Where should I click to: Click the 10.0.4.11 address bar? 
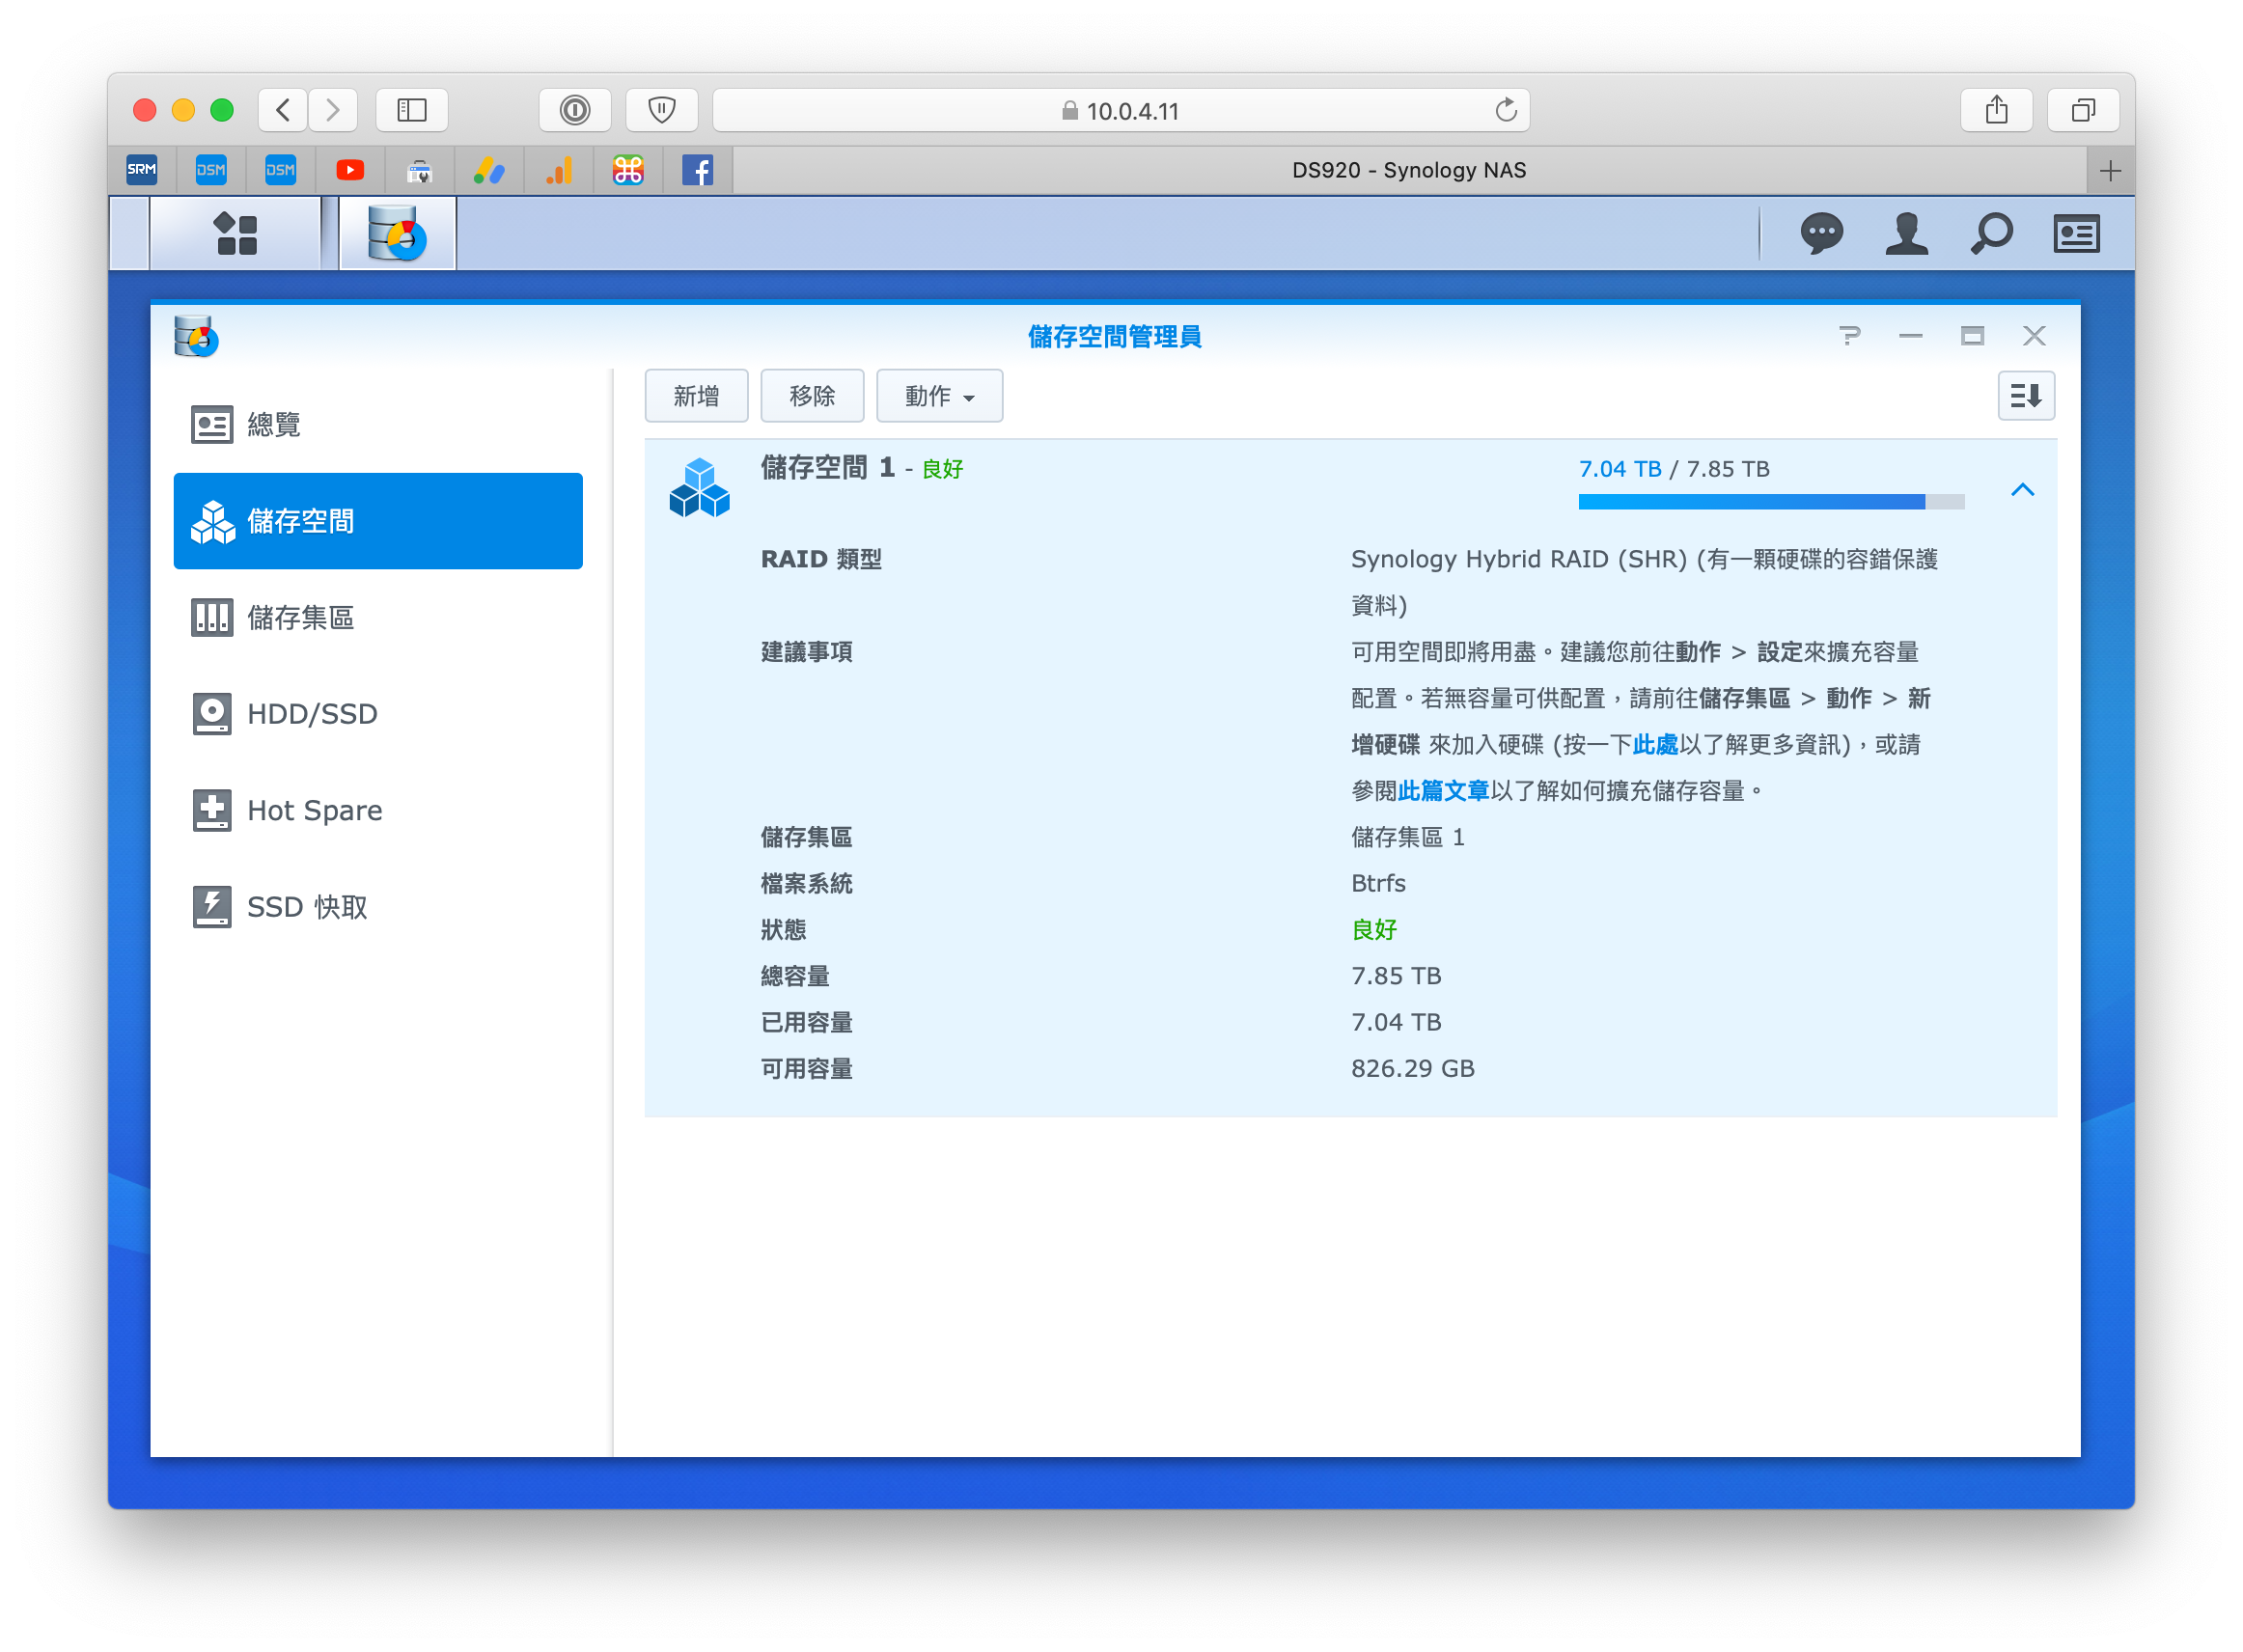(x=1120, y=110)
